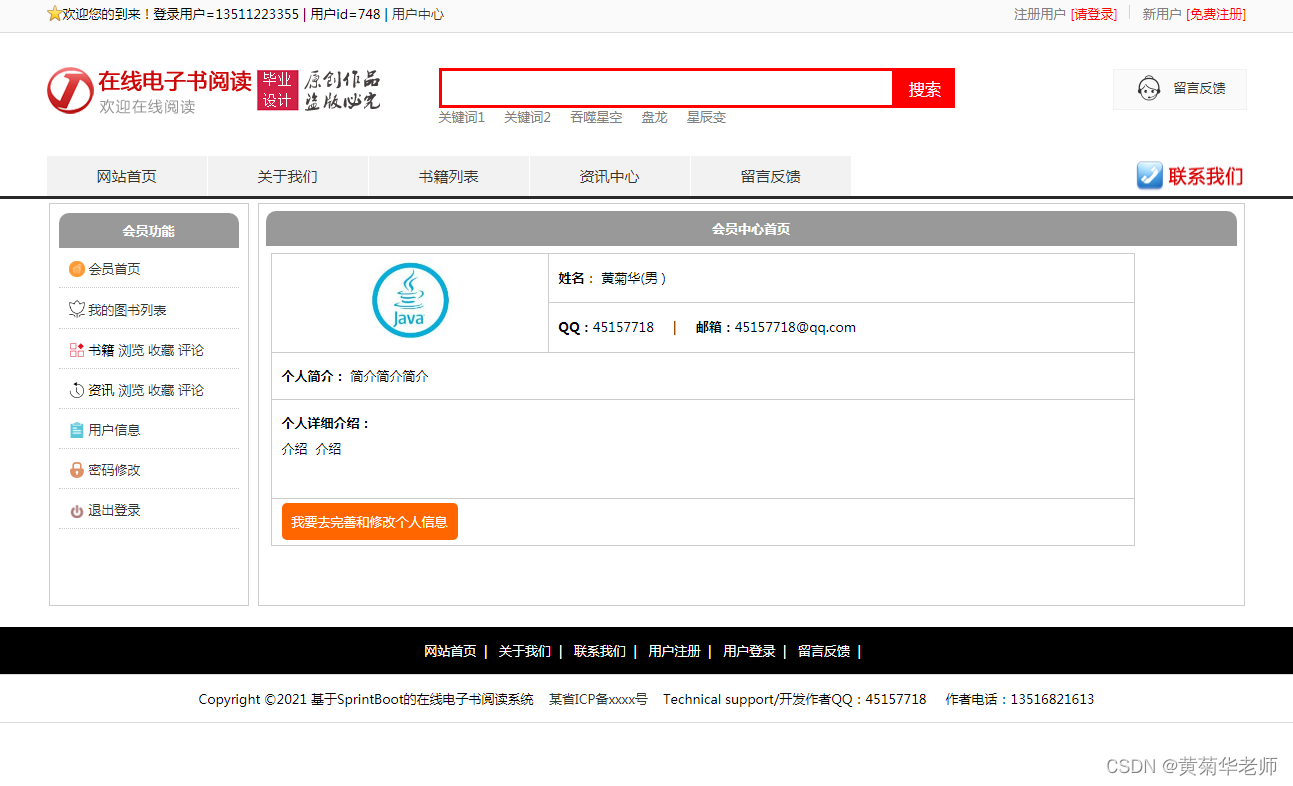This screenshot has height=786, width=1293.
Task: Open the 免费注册 registration link
Action: (1219, 15)
